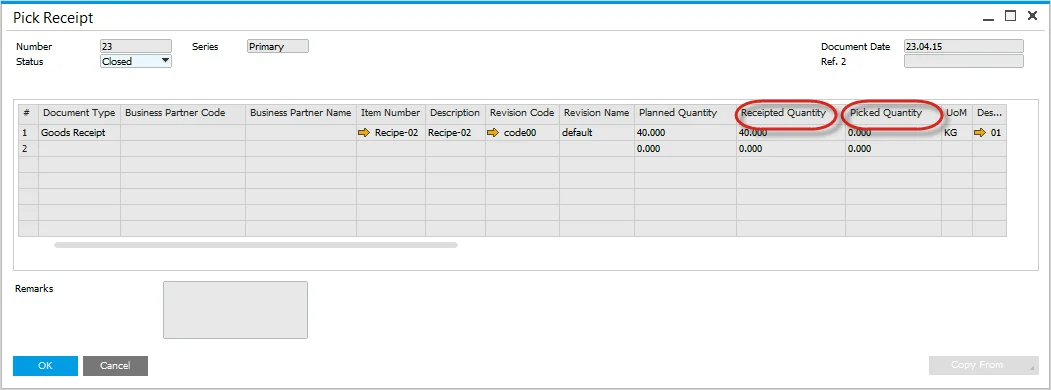Click the Document Date field

tap(964, 46)
